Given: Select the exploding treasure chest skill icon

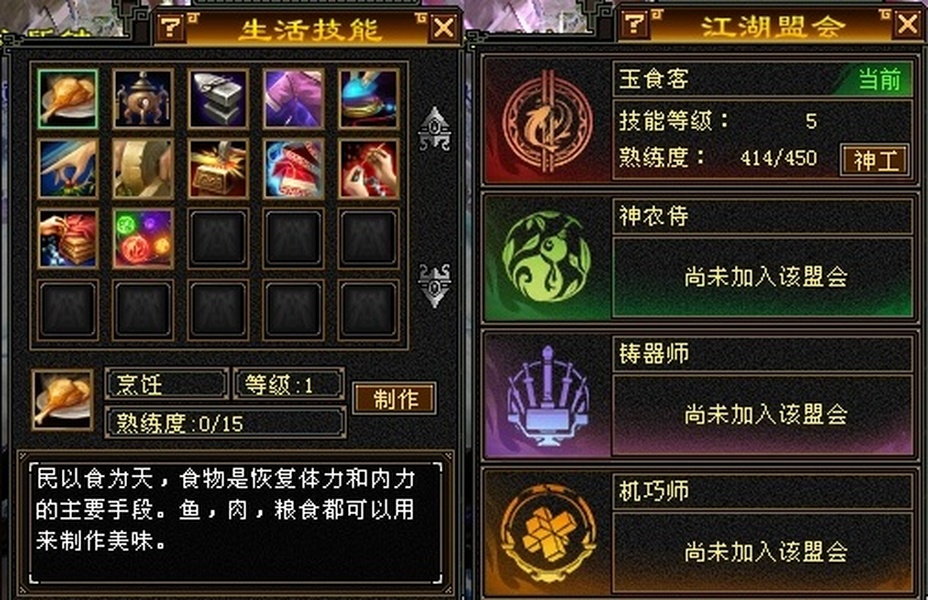Looking at the screenshot, I should 218,169.
